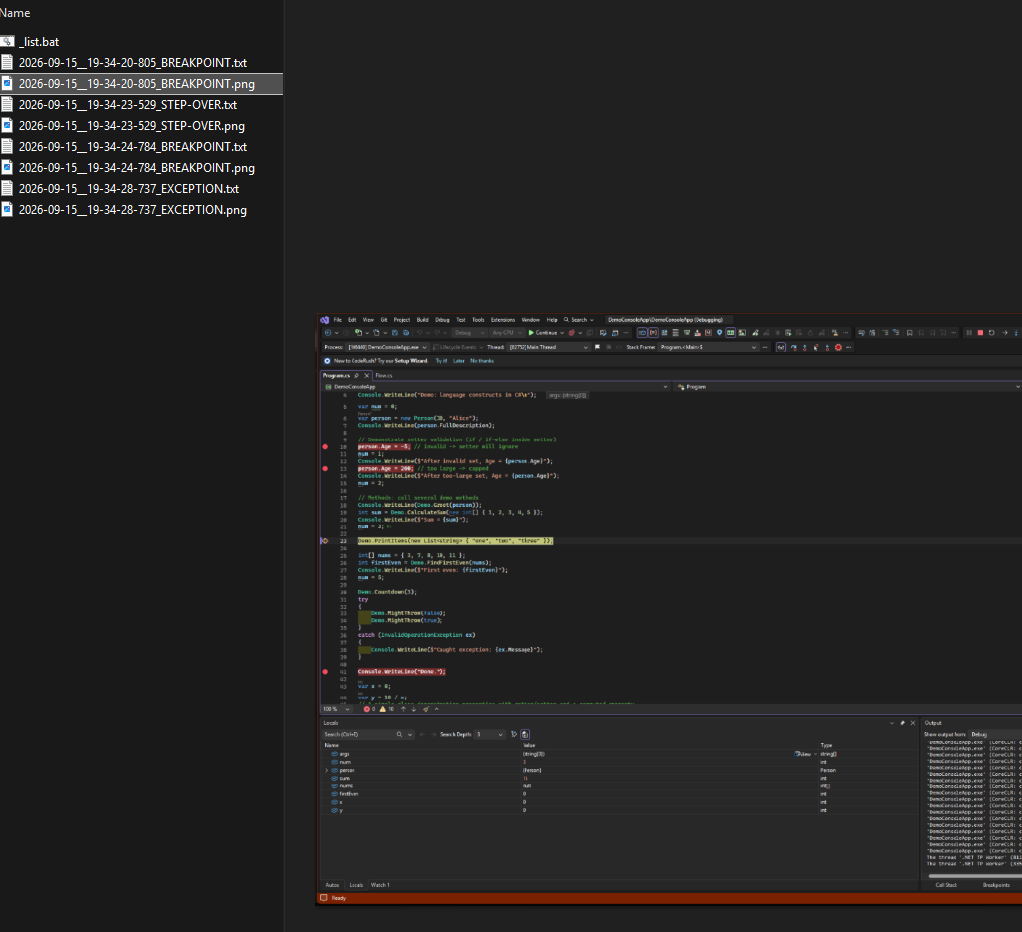This screenshot has width=1022, height=932.
Task: Select the firstEven row in Locals
Action: click(x=619, y=794)
